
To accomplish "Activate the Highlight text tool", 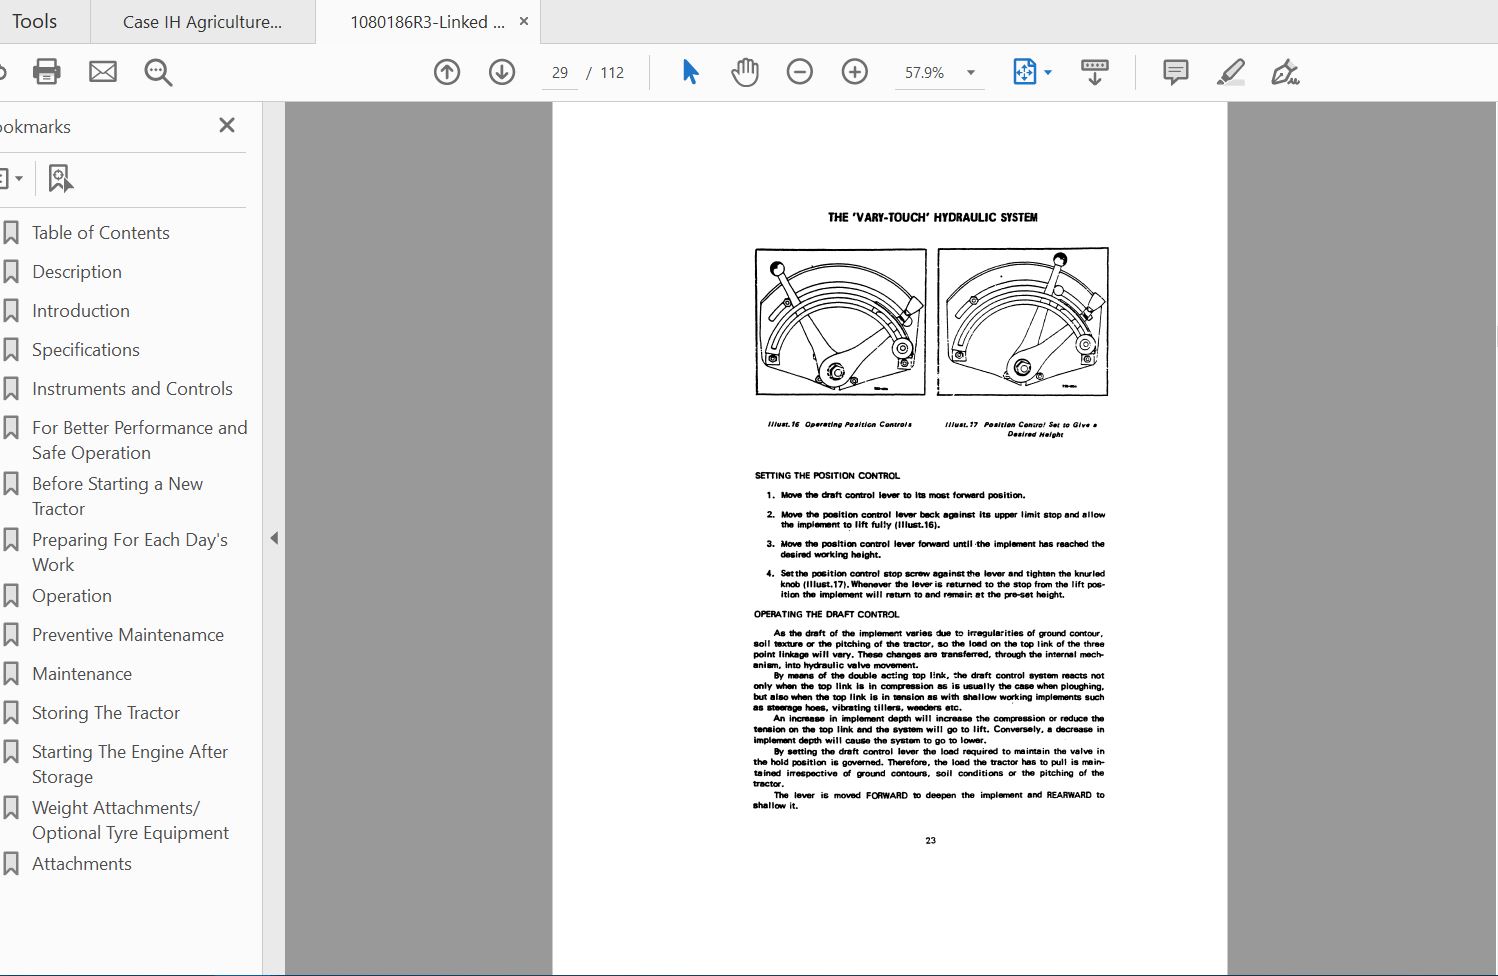I will (1231, 71).
